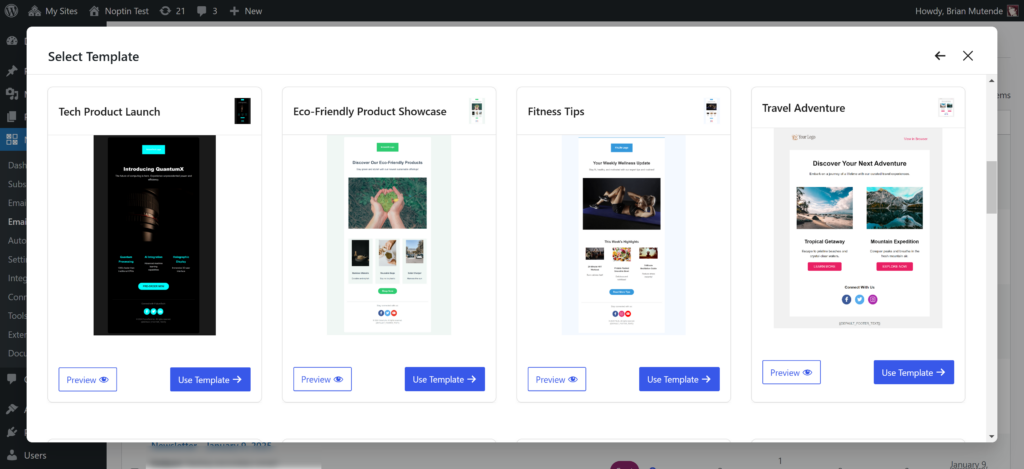
Task: Click the home icon beside Noptin Test
Action: 94,11
